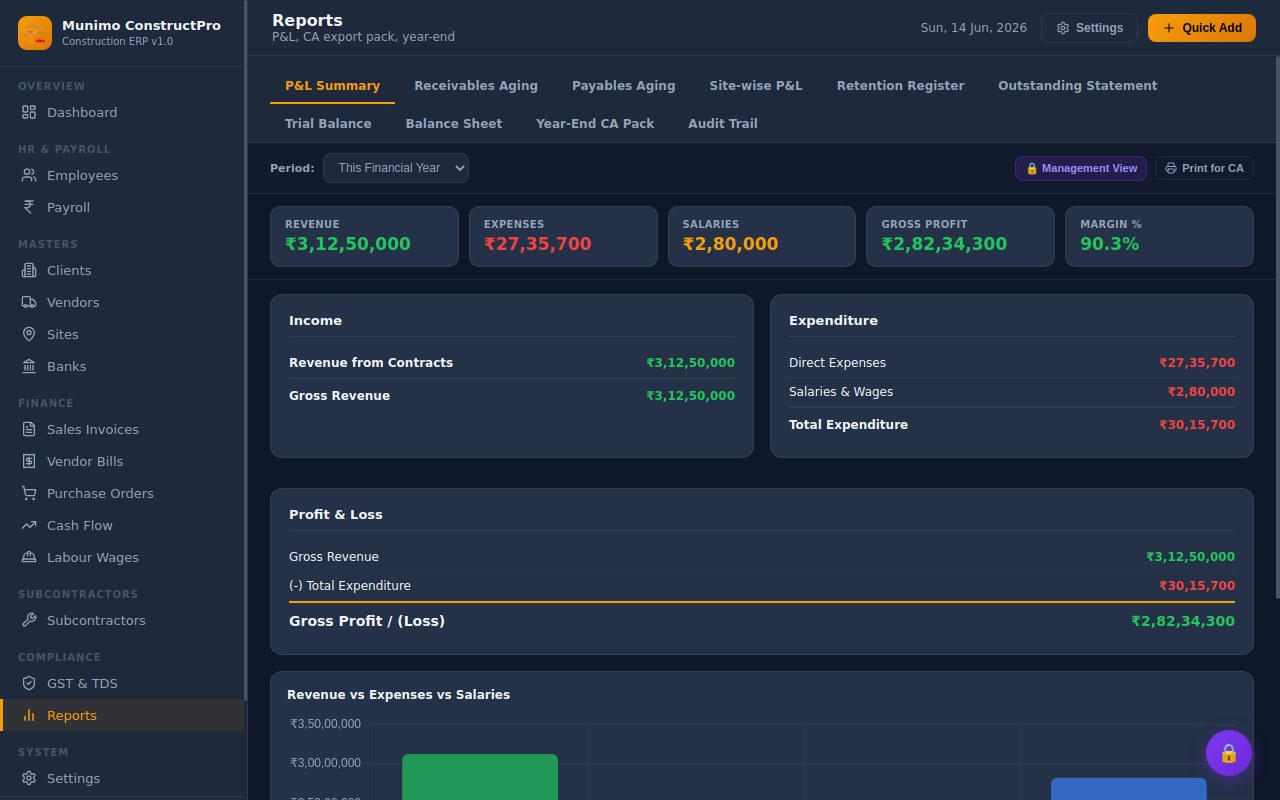Click the blue bar in the chart
The image size is (1280, 800).
point(1128,789)
